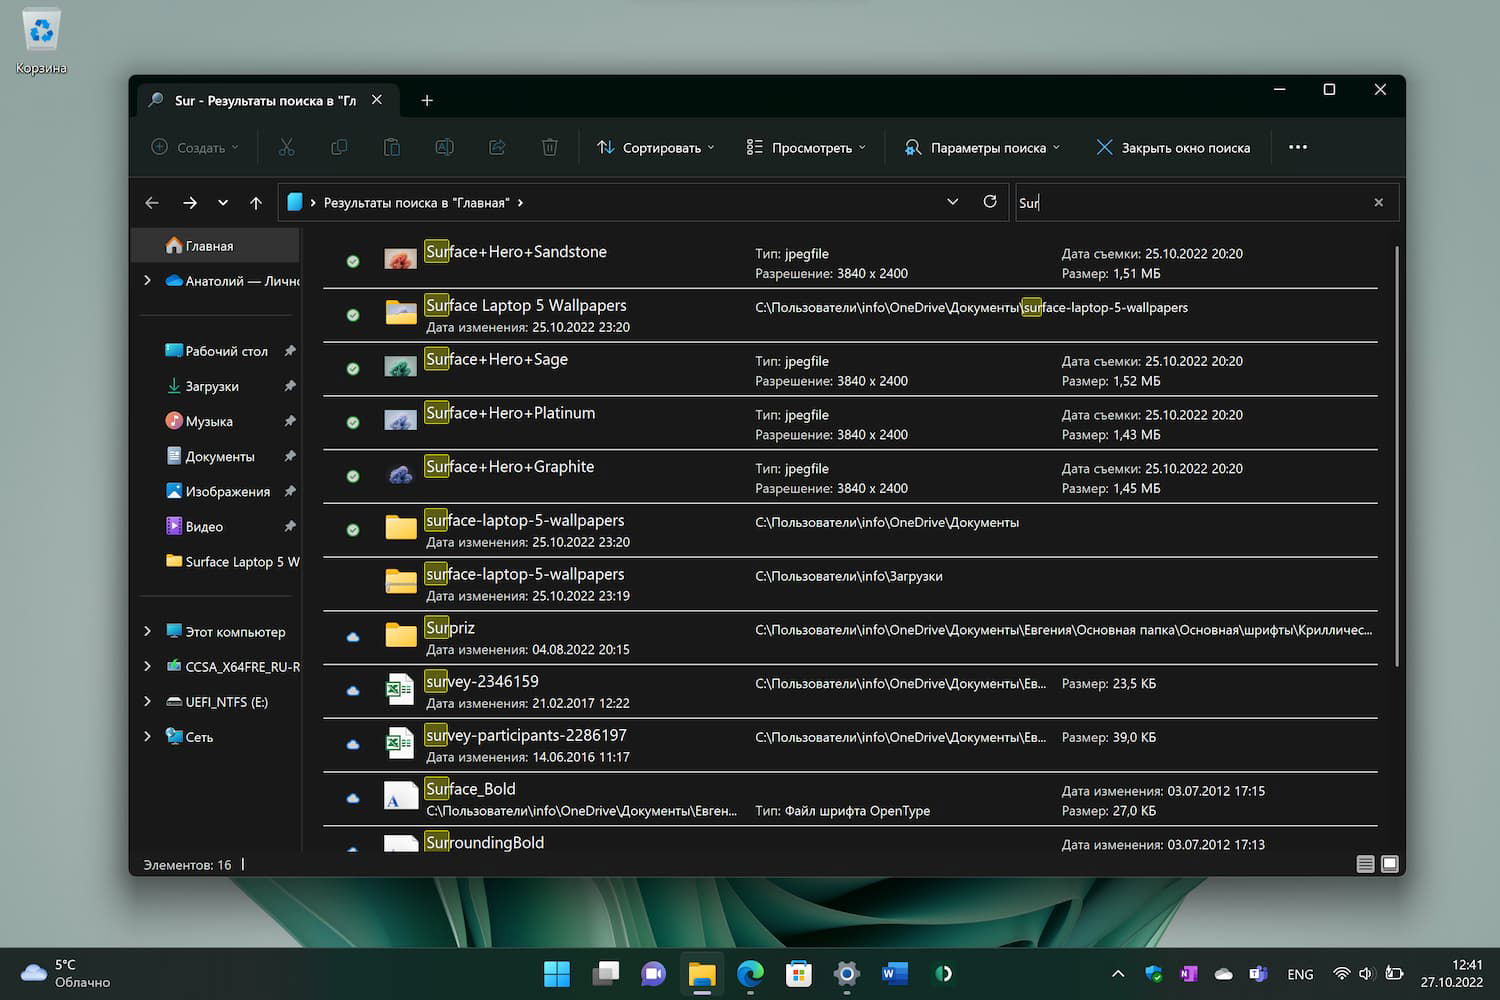Open Microsoft Edge from the taskbar
This screenshot has width=1500, height=1000.
coord(750,973)
